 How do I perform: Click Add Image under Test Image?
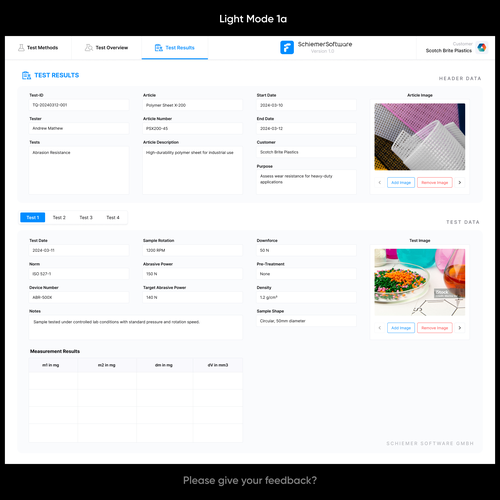point(401,328)
